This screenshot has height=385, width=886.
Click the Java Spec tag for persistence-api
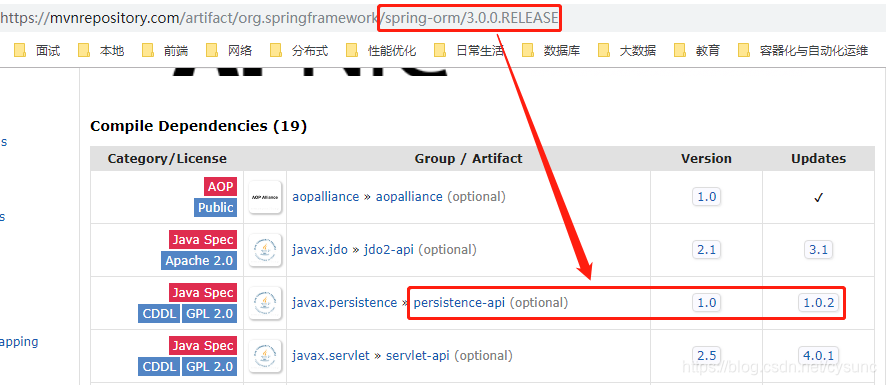[x=203, y=293]
